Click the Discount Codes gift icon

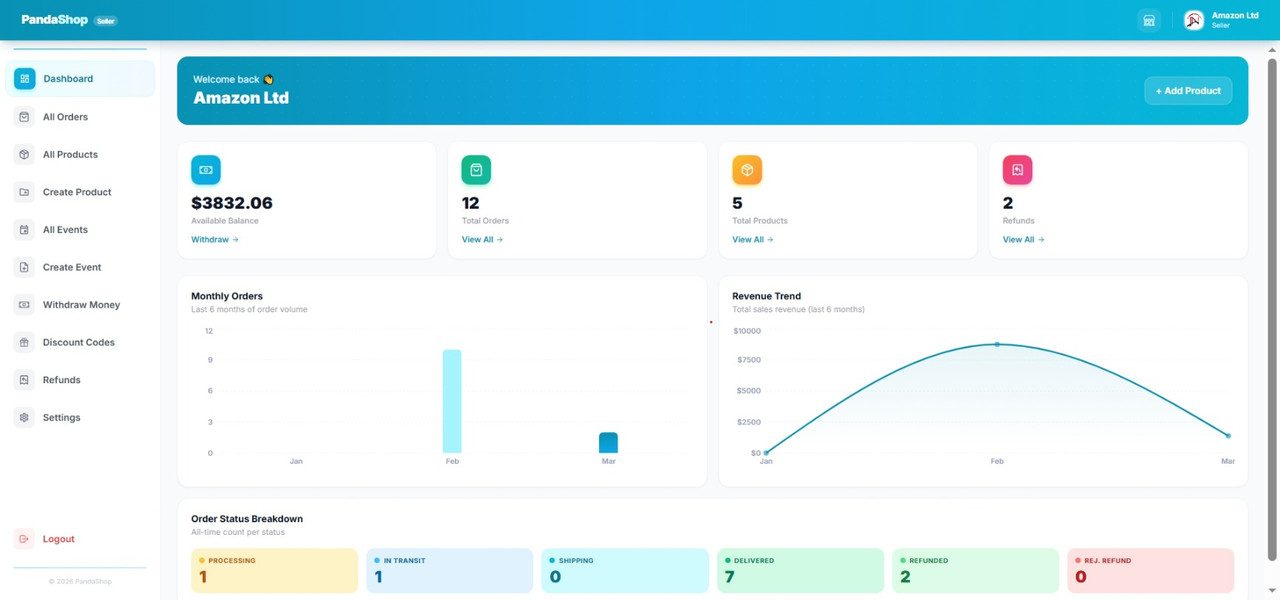coord(24,342)
